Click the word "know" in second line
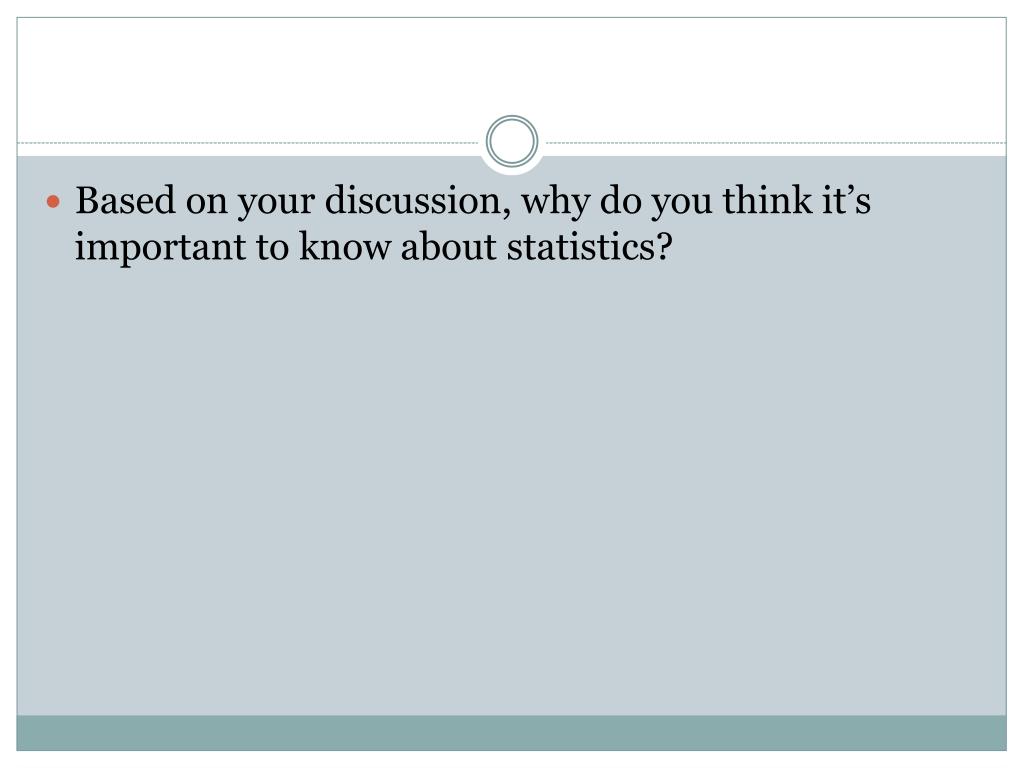The width and height of the screenshot is (1024, 768). coord(345,247)
